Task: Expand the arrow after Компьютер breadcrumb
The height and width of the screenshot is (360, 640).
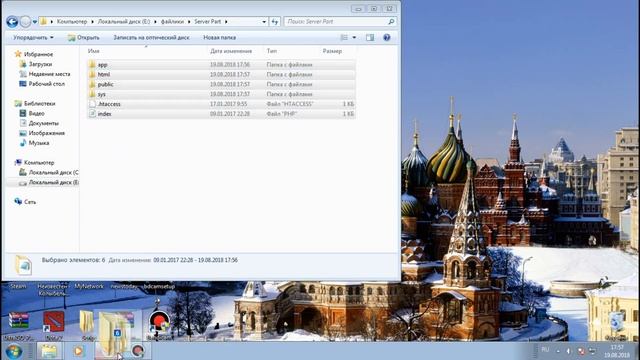Action: click(92, 22)
